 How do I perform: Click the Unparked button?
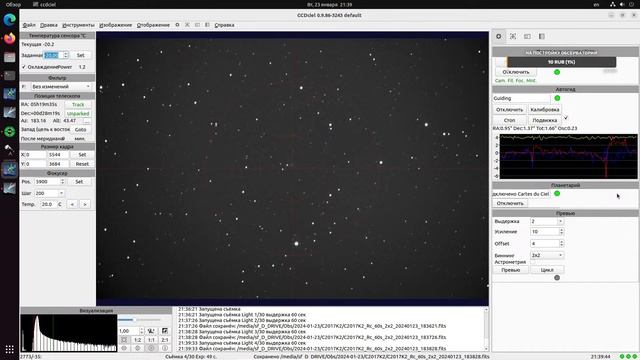point(78,113)
